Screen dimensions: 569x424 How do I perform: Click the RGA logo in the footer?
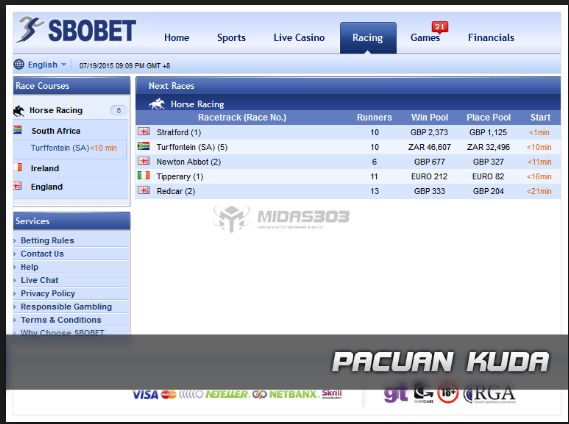point(490,394)
